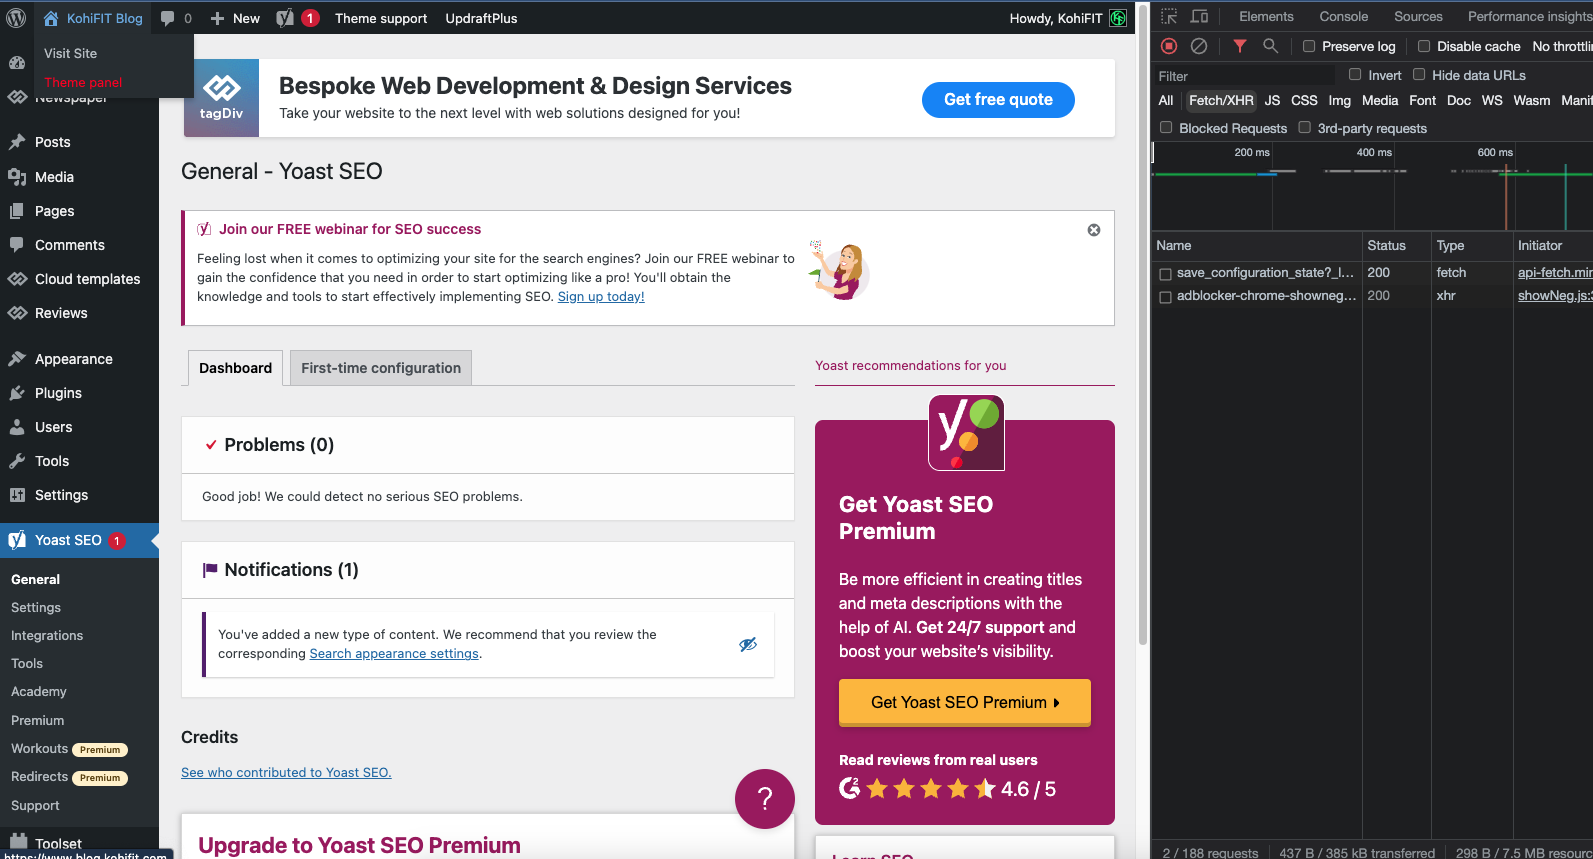This screenshot has width=1593, height=859.
Task: Filter network requests by CSS
Action: click(1304, 100)
